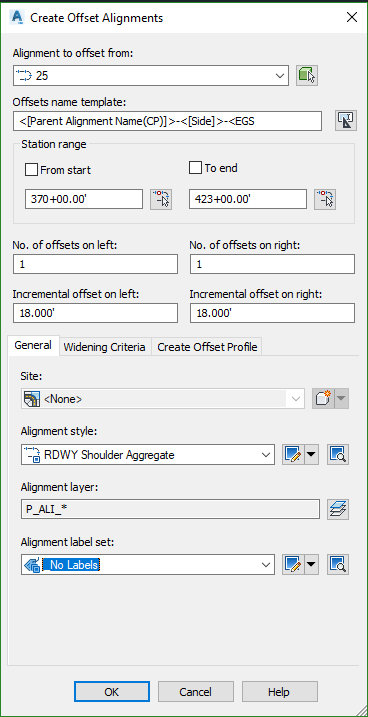
Task: Click the create new site icon
Action: (323, 399)
